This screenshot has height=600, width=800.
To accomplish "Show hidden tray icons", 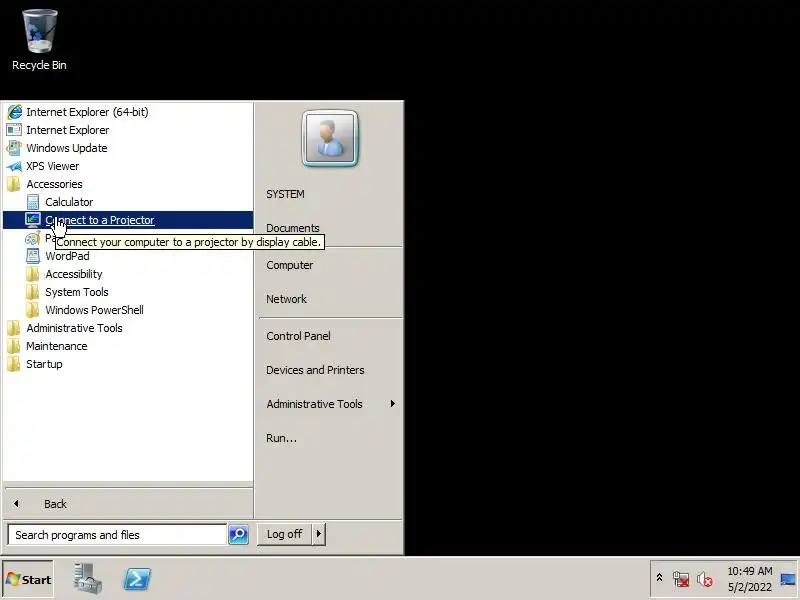I will (x=659, y=578).
